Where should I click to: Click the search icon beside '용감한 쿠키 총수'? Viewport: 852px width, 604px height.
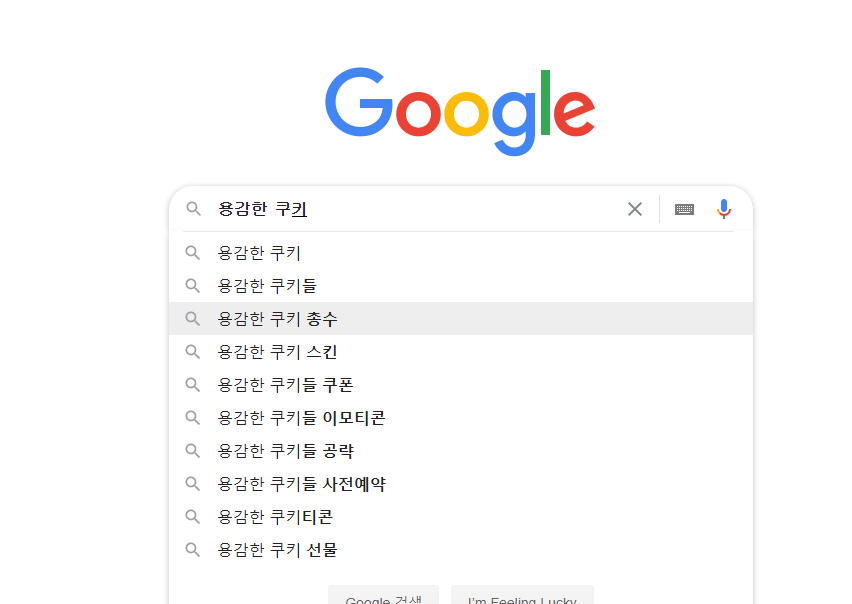coord(193,319)
